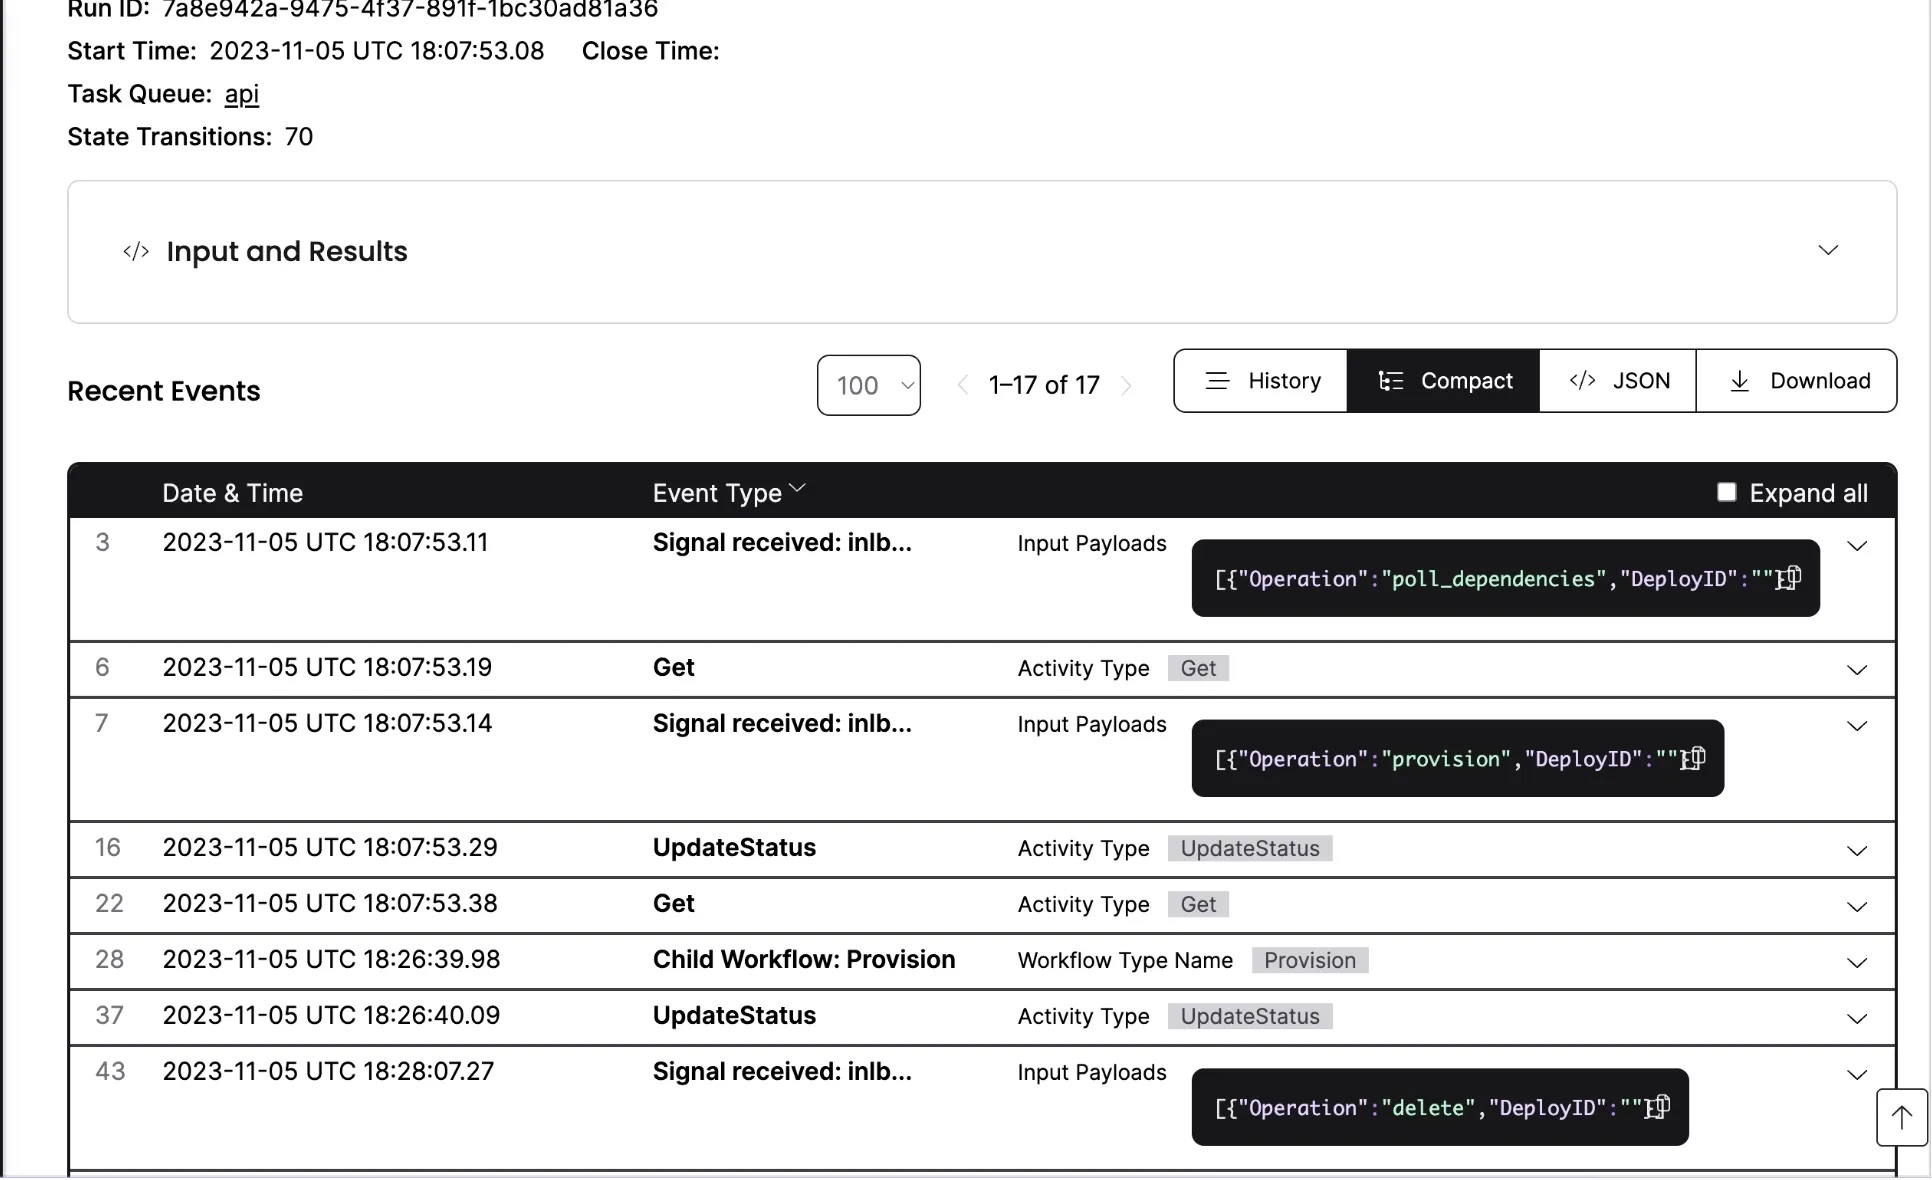Expand the Input and Results section
This screenshot has width=1932, height=1180.
(x=1828, y=250)
